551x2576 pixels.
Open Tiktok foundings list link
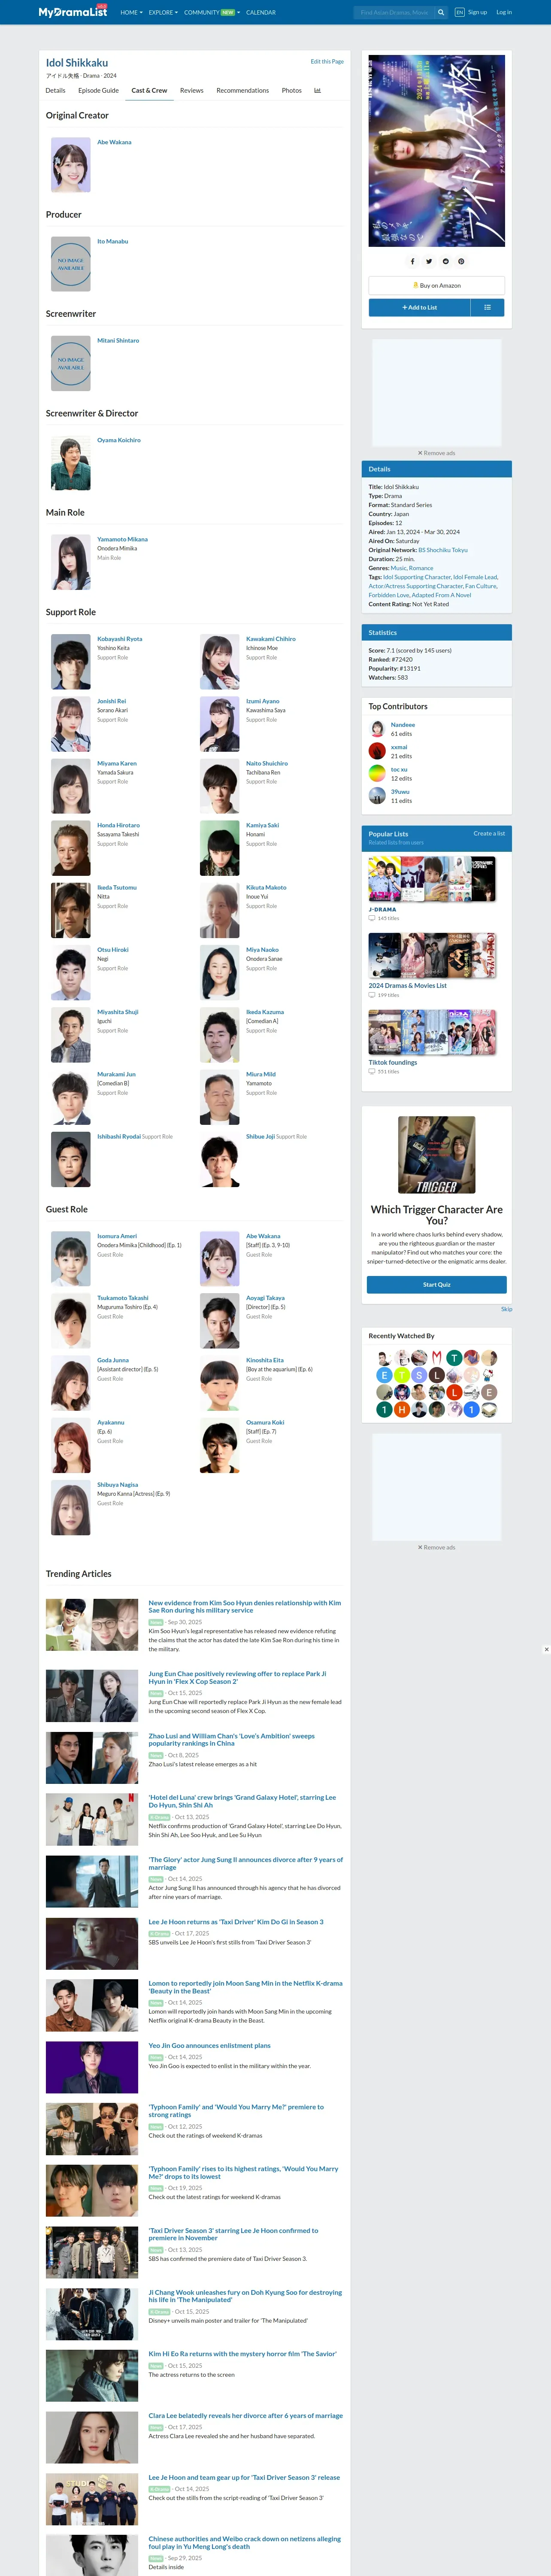pos(393,1062)
